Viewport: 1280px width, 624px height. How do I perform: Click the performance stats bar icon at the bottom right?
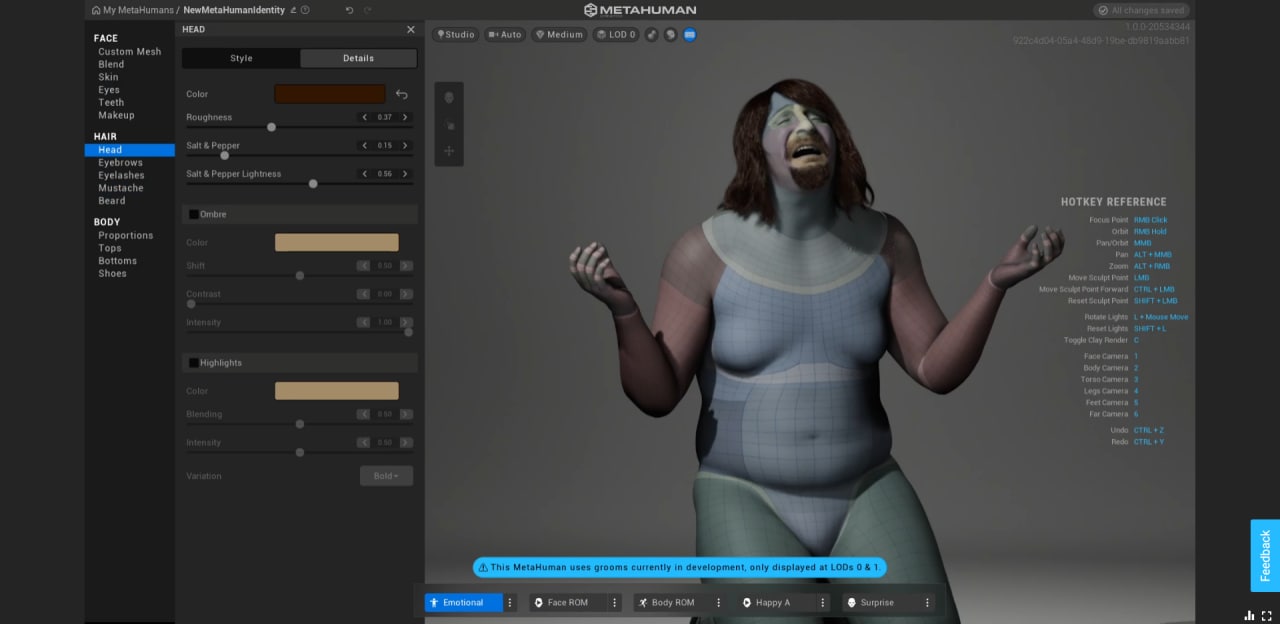[1249, 615]
